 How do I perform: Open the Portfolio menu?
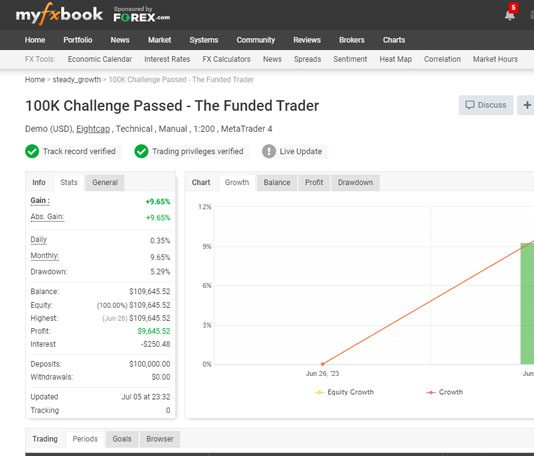click(x=78, y=40)
